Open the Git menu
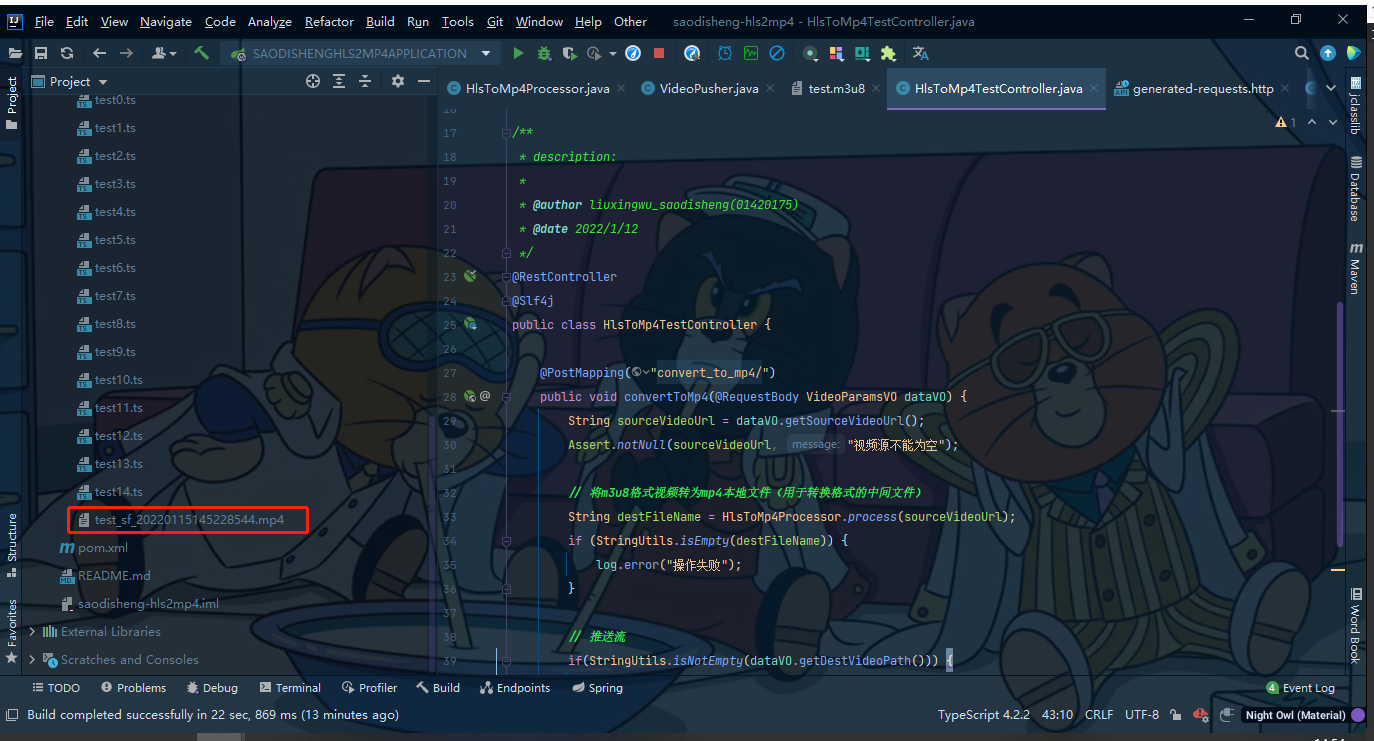1374x741 pixels. click(x=495, y=21)
